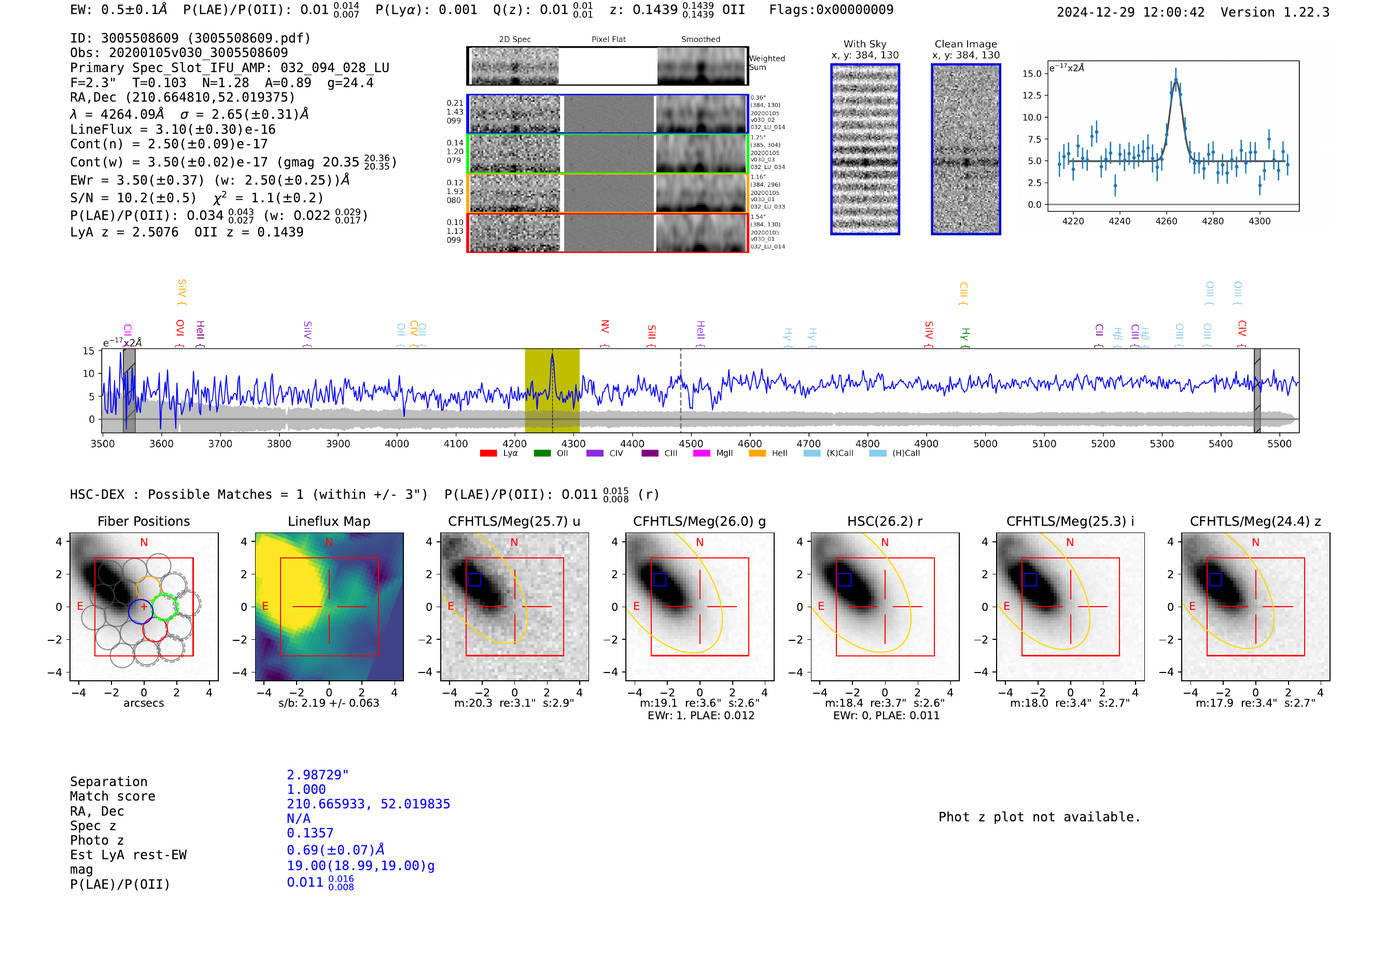Click the LyA z = 2.5076 redshift text

tap(124, 232)
